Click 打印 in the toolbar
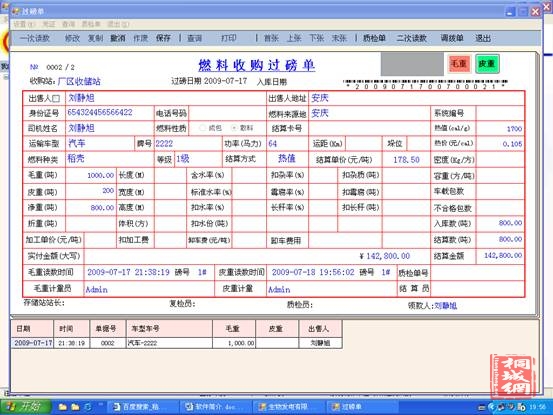 (x=229, y=38)
